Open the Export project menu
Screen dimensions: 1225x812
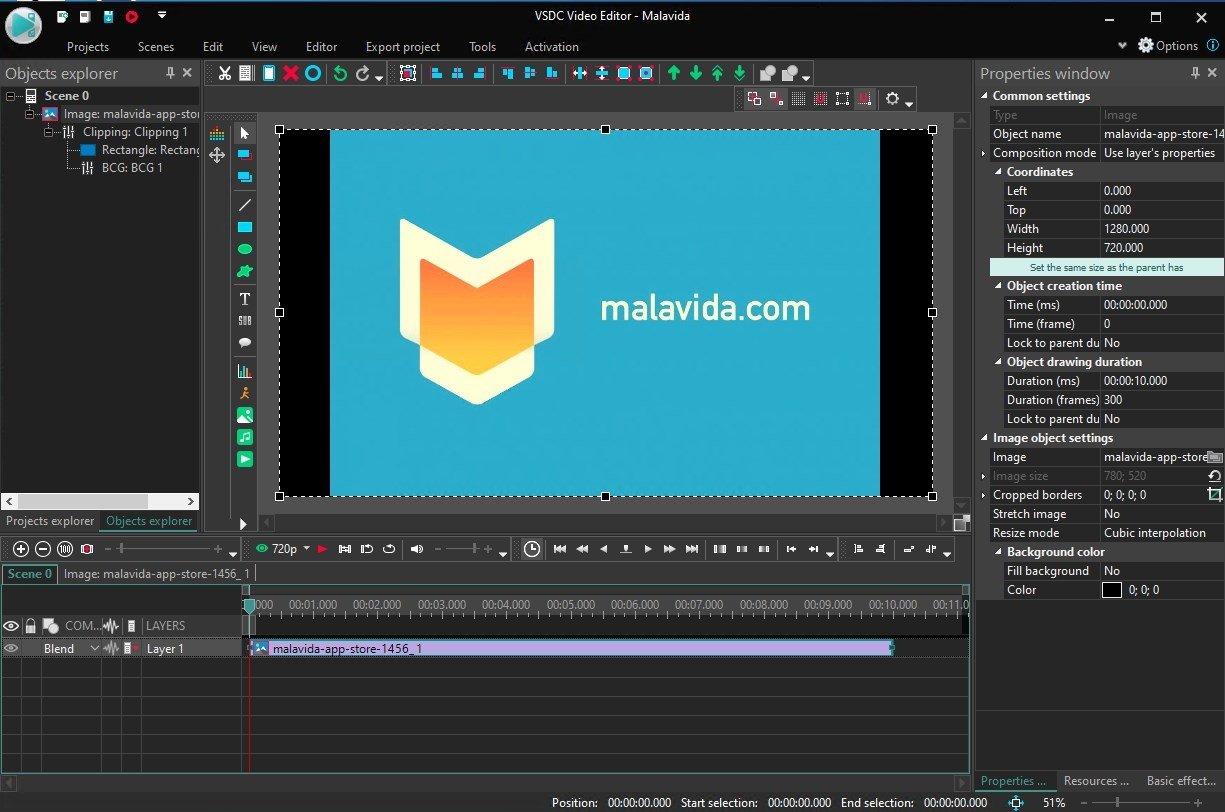click(403, 47)
